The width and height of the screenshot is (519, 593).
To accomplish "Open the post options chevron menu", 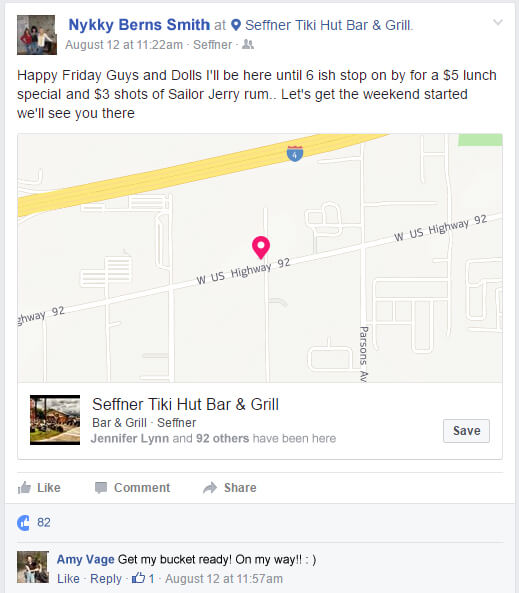I will click(498, 23).
